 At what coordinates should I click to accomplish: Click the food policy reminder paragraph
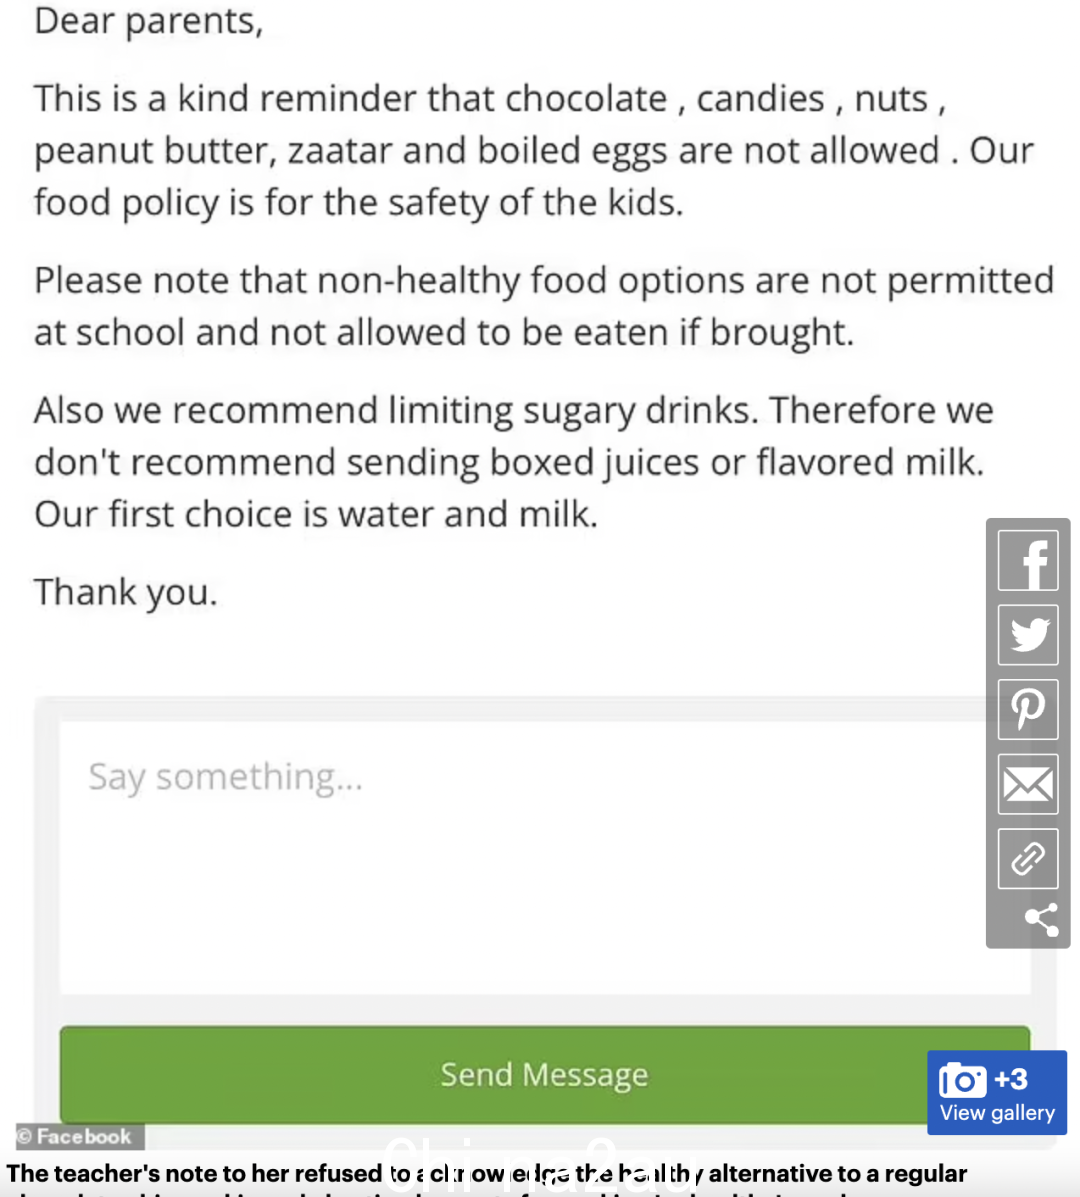point(534,150)
